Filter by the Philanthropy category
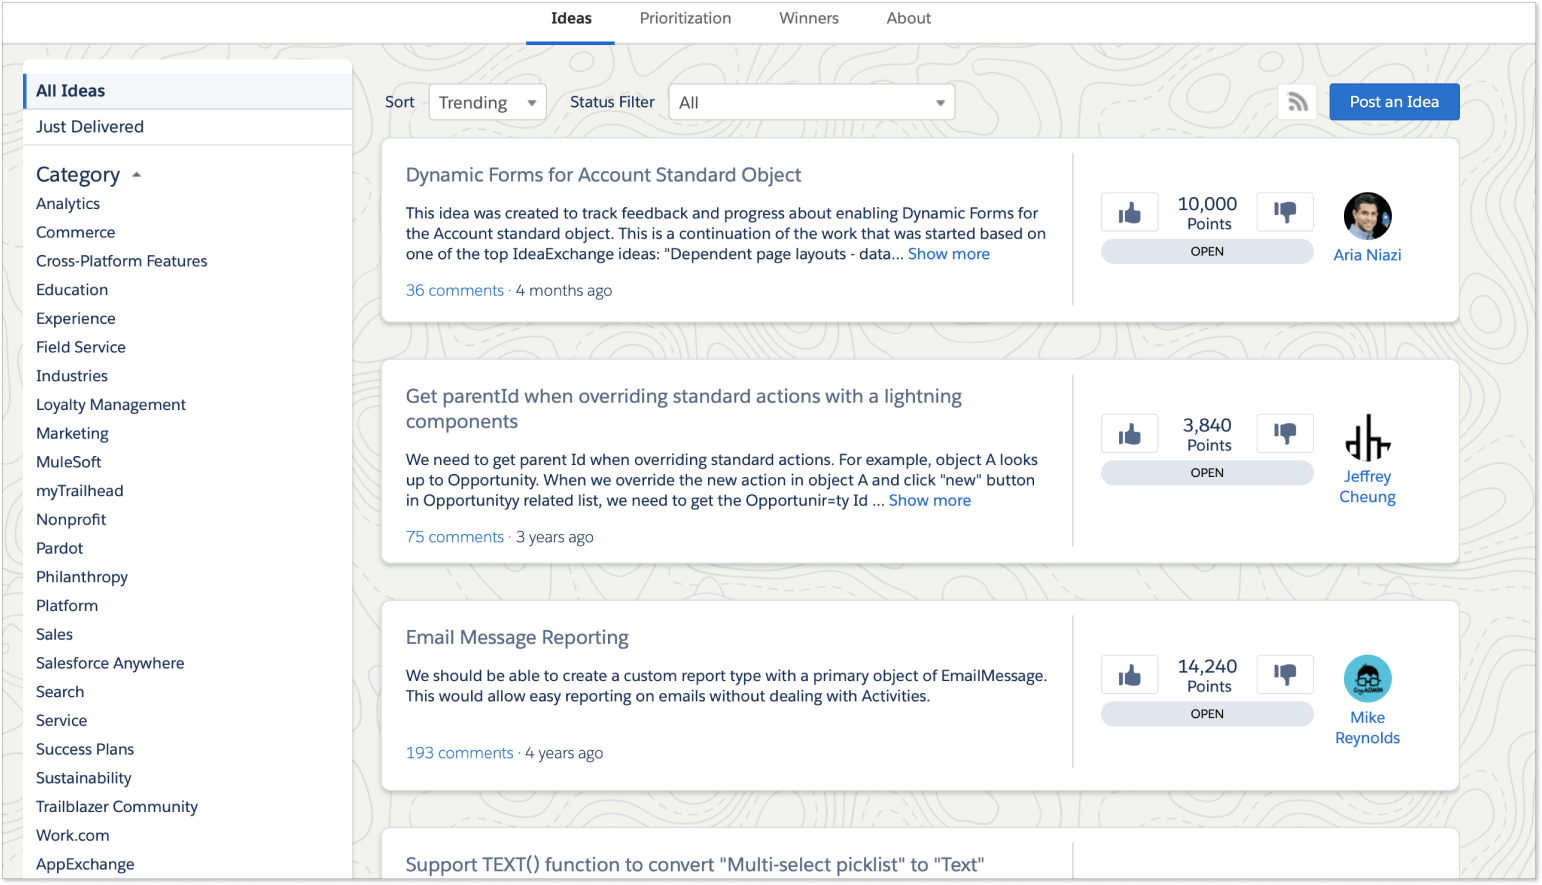The width and height of the screenshot is (1542, 885). (82, 577)
